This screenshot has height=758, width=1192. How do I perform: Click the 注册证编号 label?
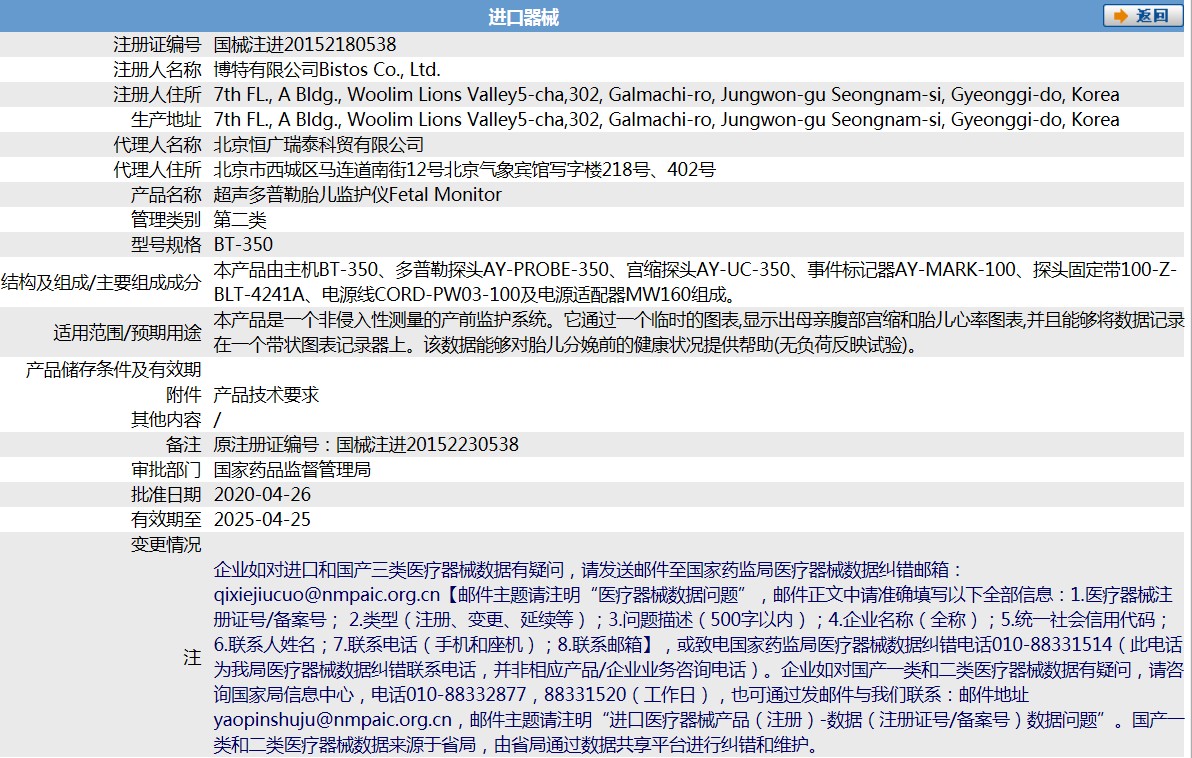click(157, 45)
